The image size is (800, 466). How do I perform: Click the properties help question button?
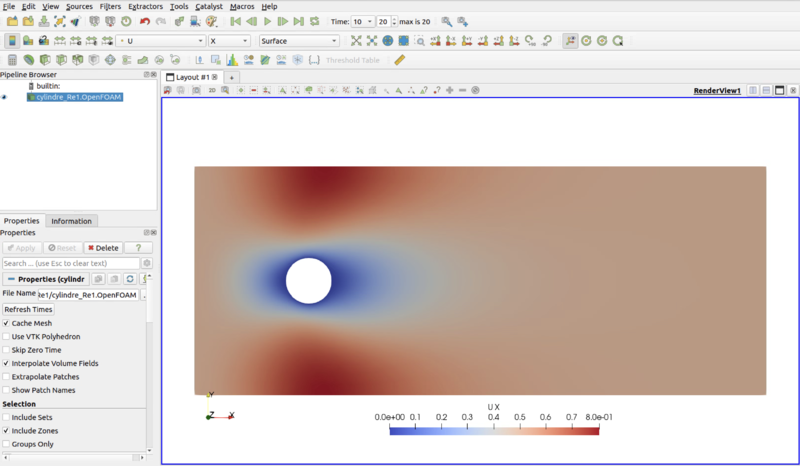pos(138,248)
